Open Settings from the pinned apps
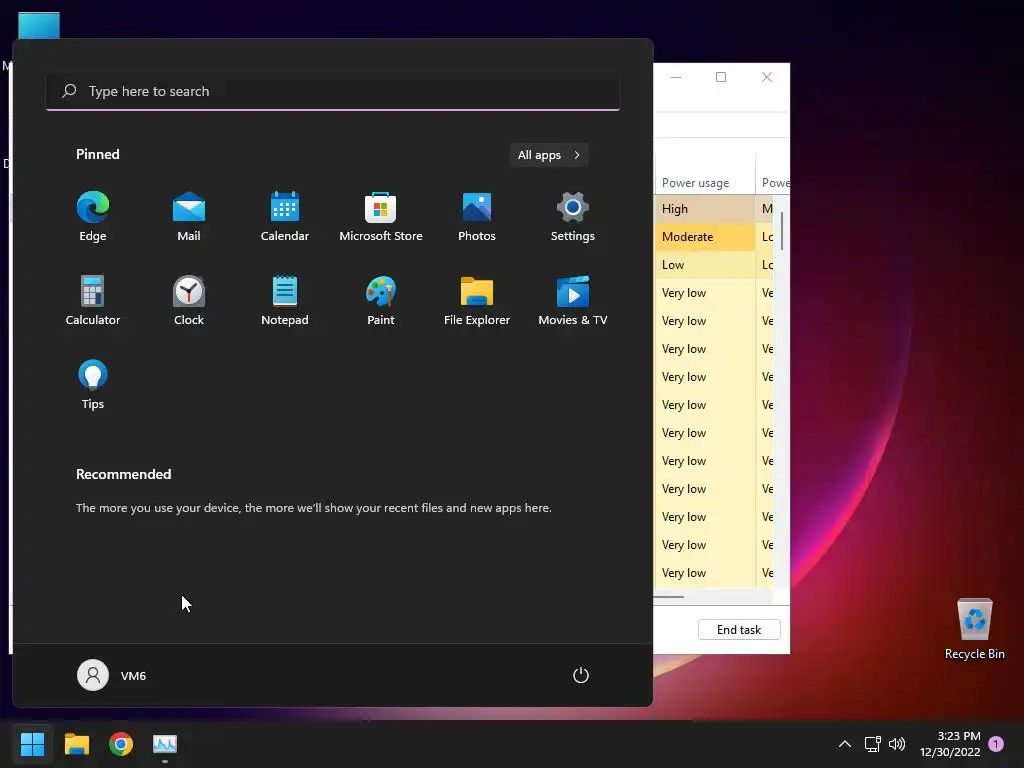Screen dimensions: 1024x768 [x=573, y=217]
